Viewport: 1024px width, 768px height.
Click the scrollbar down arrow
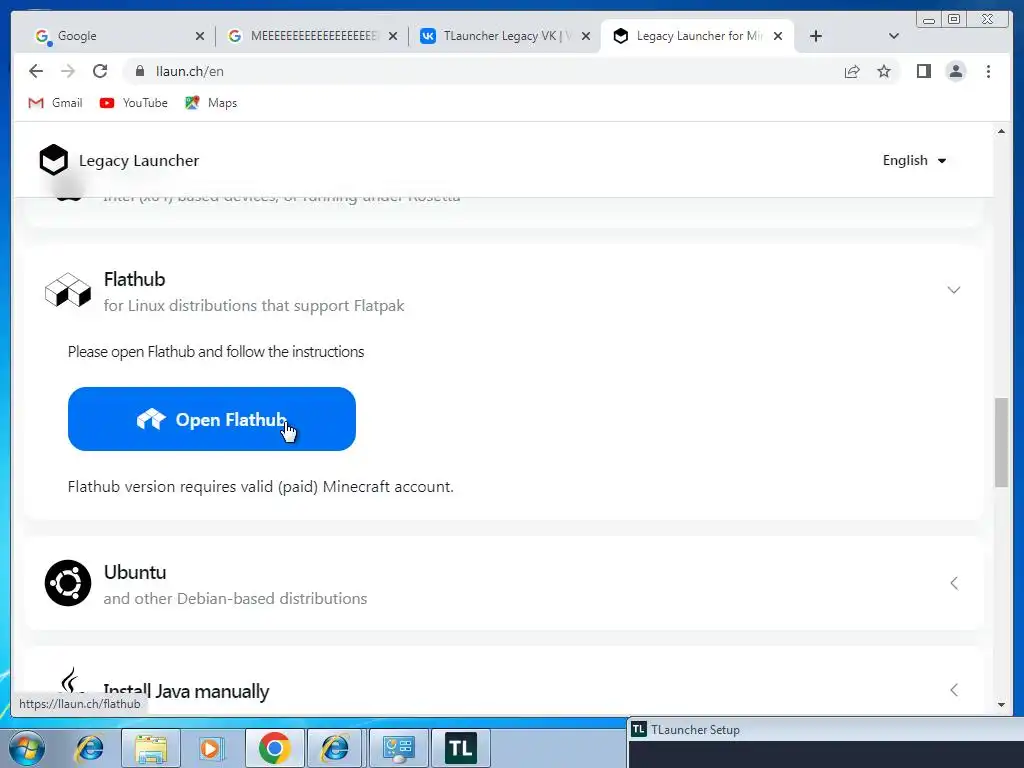pyautogui.click(x=1001, y=705)
